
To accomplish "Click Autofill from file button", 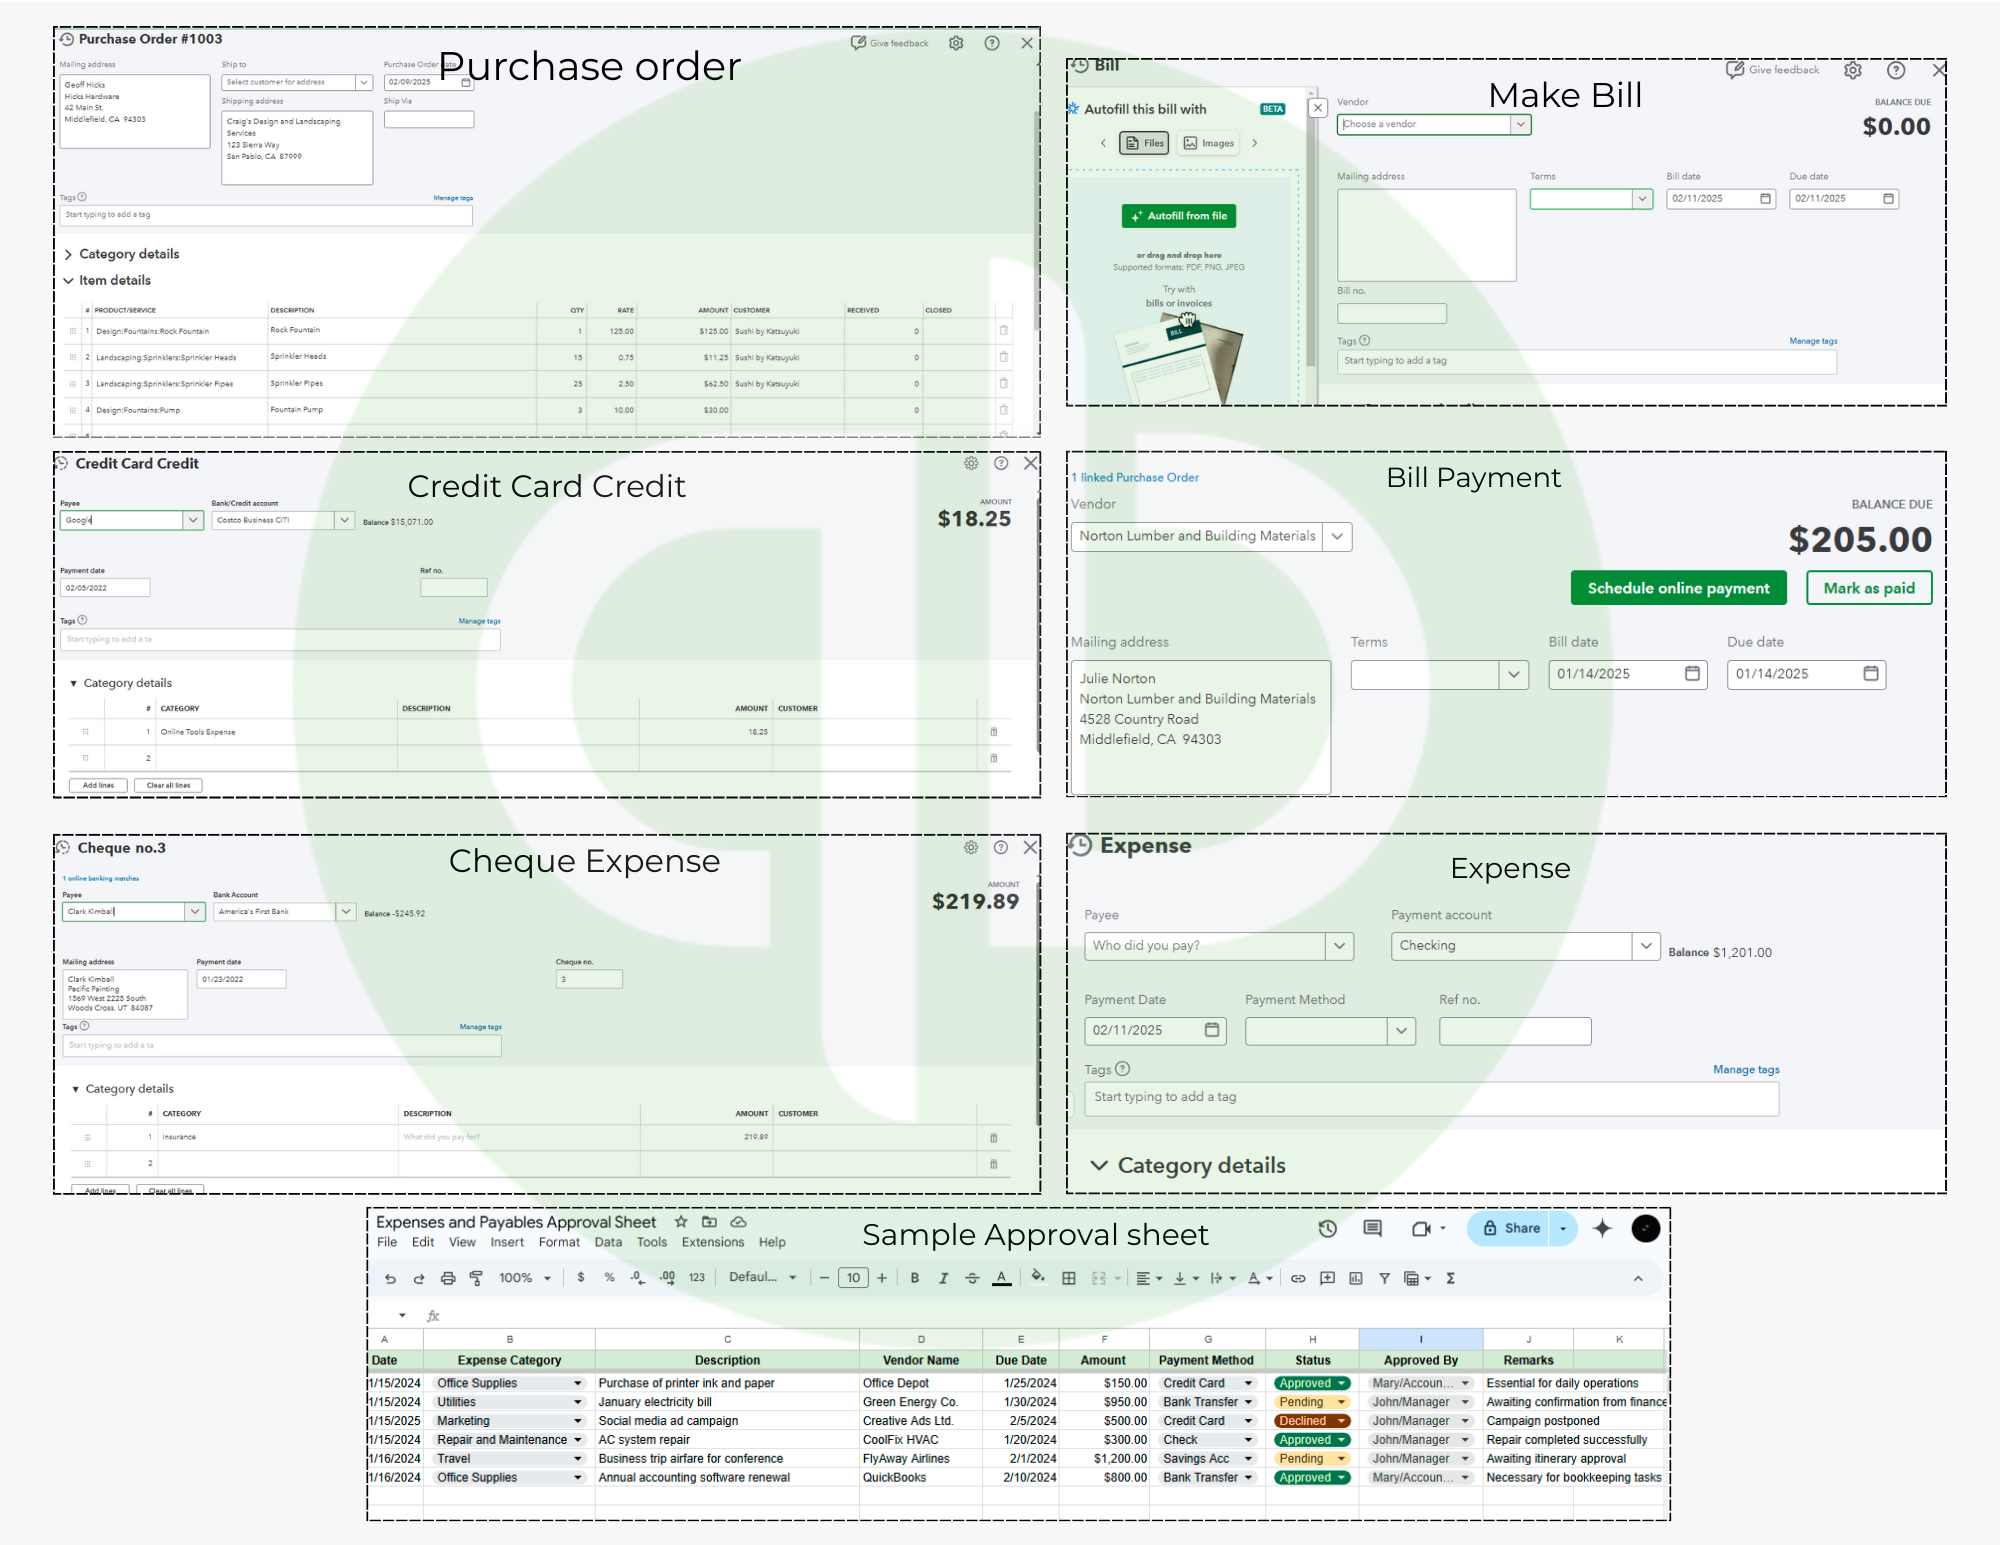I will click(x=1179, y=216).
